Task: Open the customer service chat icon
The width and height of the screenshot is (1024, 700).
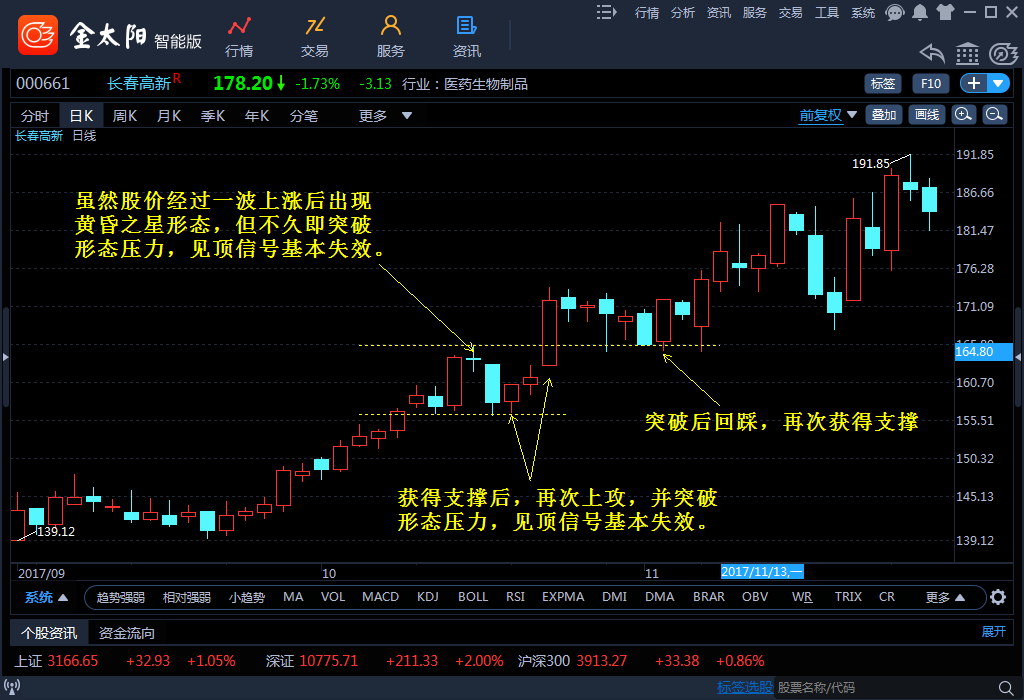Action: coord(895,13)
